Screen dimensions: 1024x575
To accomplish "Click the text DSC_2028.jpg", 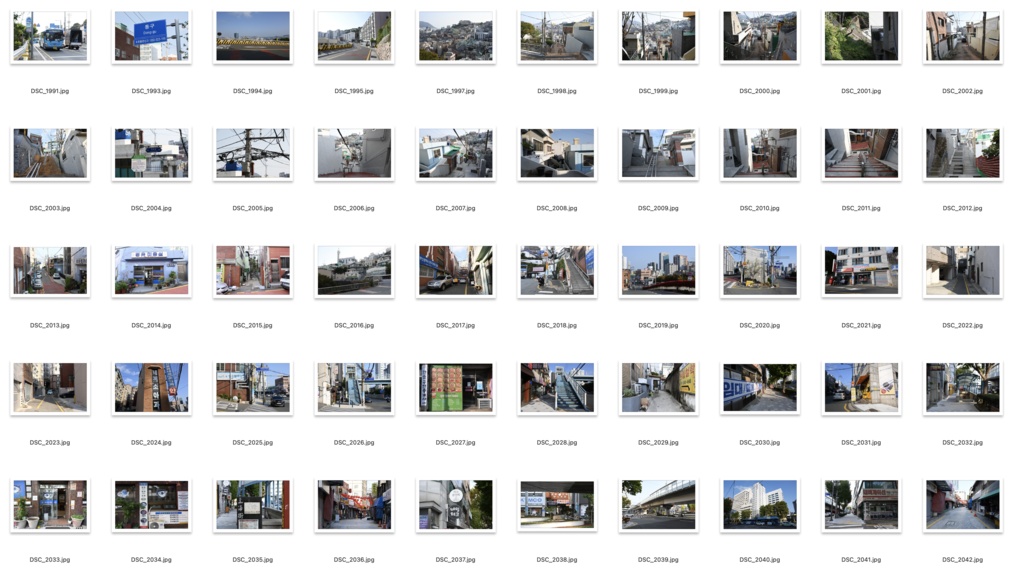I will pyautogui.click(x=557, y=443).
